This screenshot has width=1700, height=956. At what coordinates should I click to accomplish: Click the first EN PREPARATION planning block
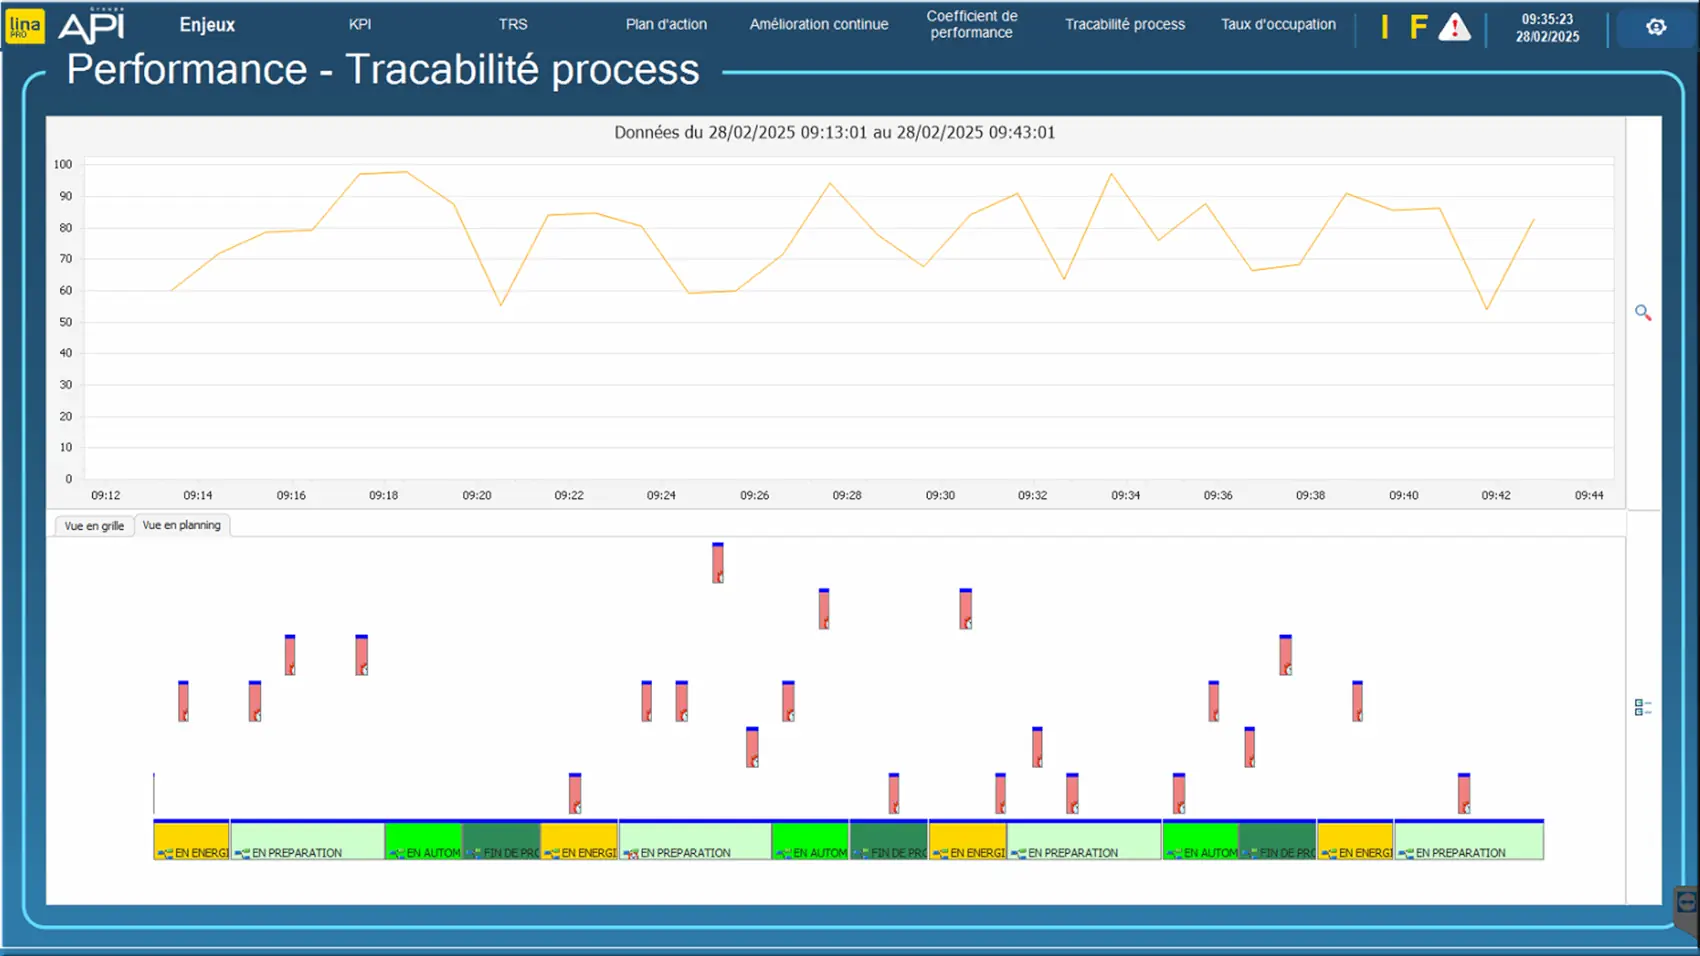(x=307, y=841)
